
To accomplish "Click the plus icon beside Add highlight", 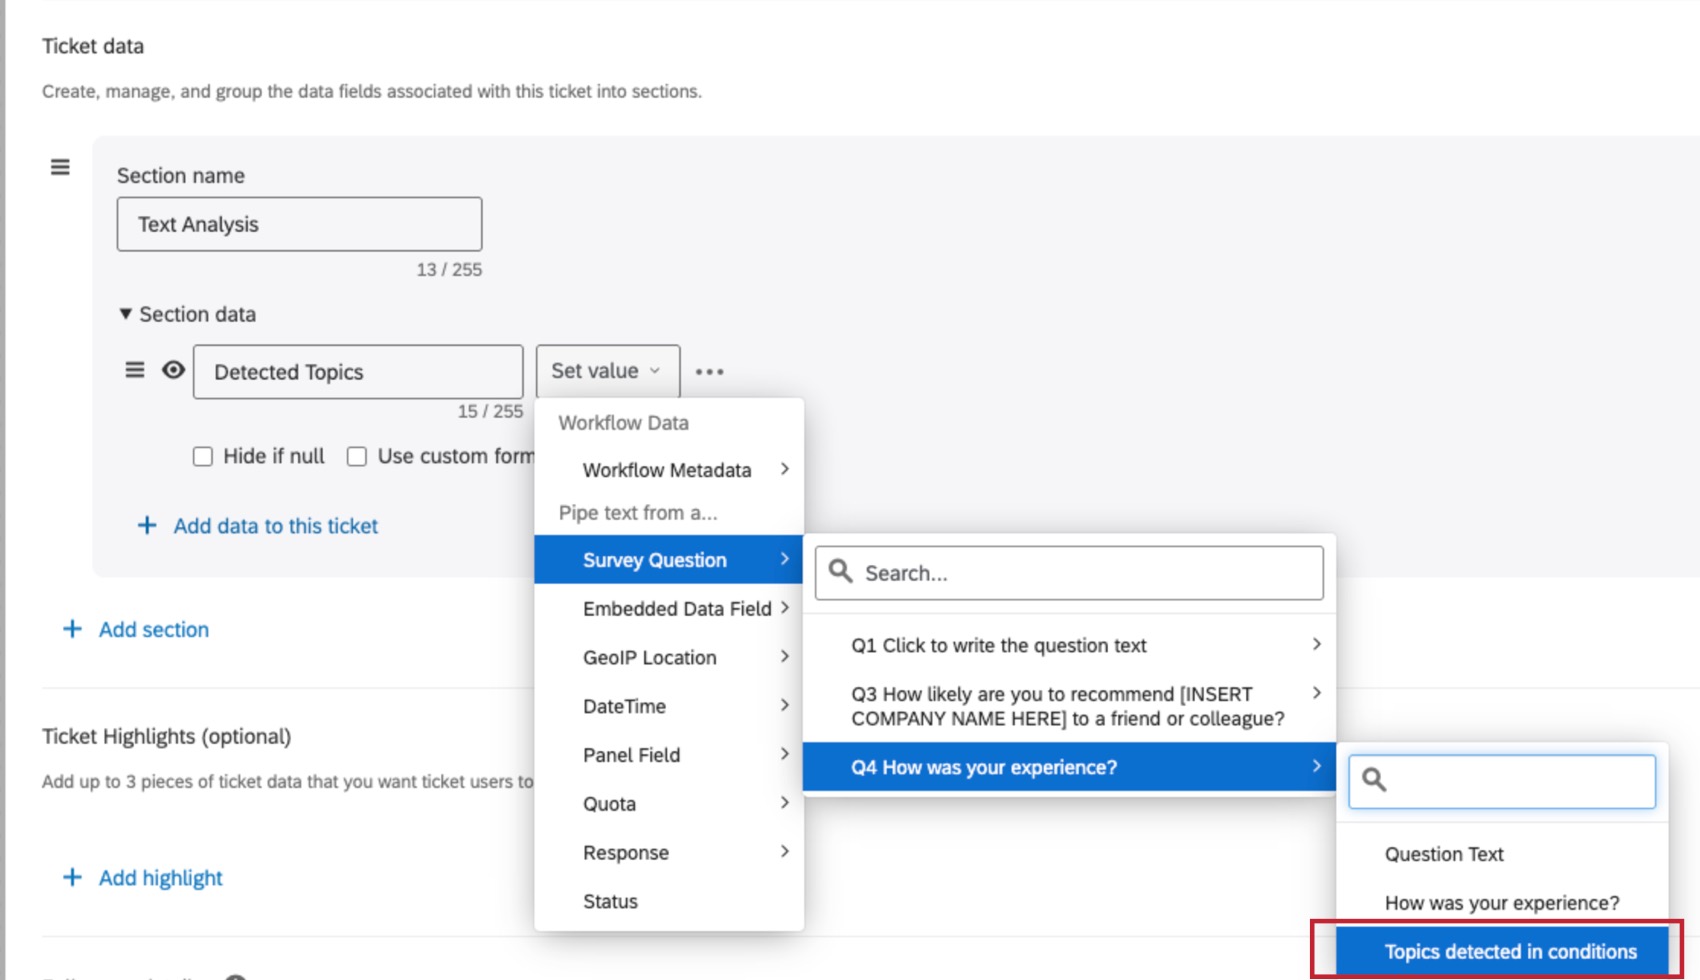I will pyautogui.click(x=72, y=877).
